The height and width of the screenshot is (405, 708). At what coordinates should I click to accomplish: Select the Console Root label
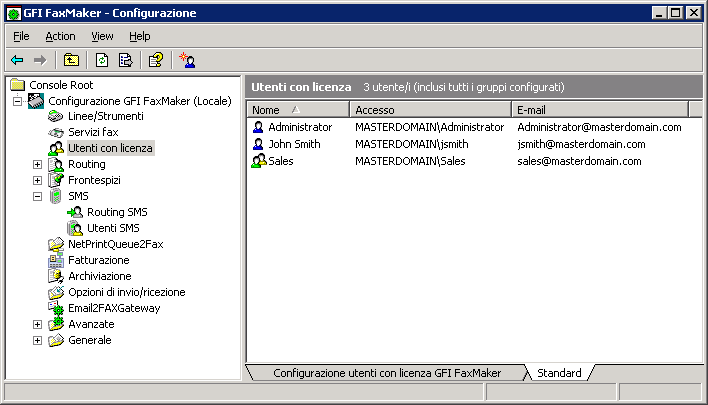pyautogui.click(x=61, y=85)
